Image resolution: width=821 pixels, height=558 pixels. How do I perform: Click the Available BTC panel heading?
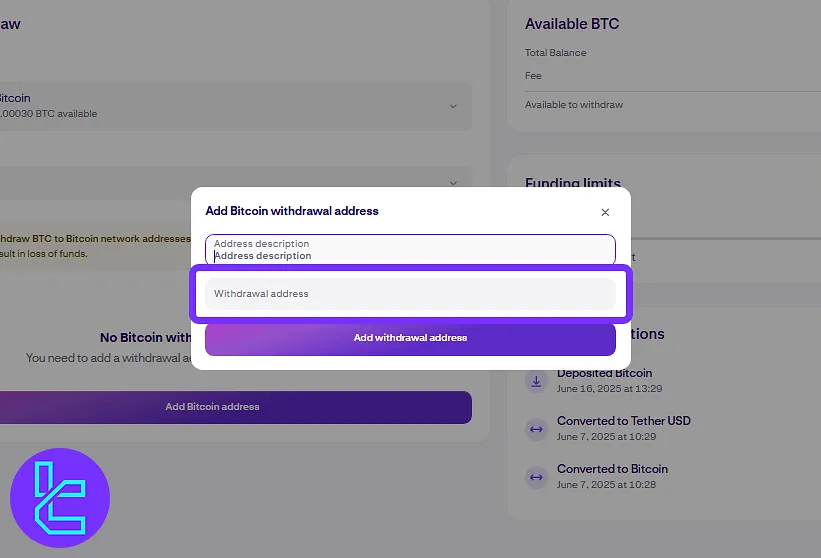572,24
